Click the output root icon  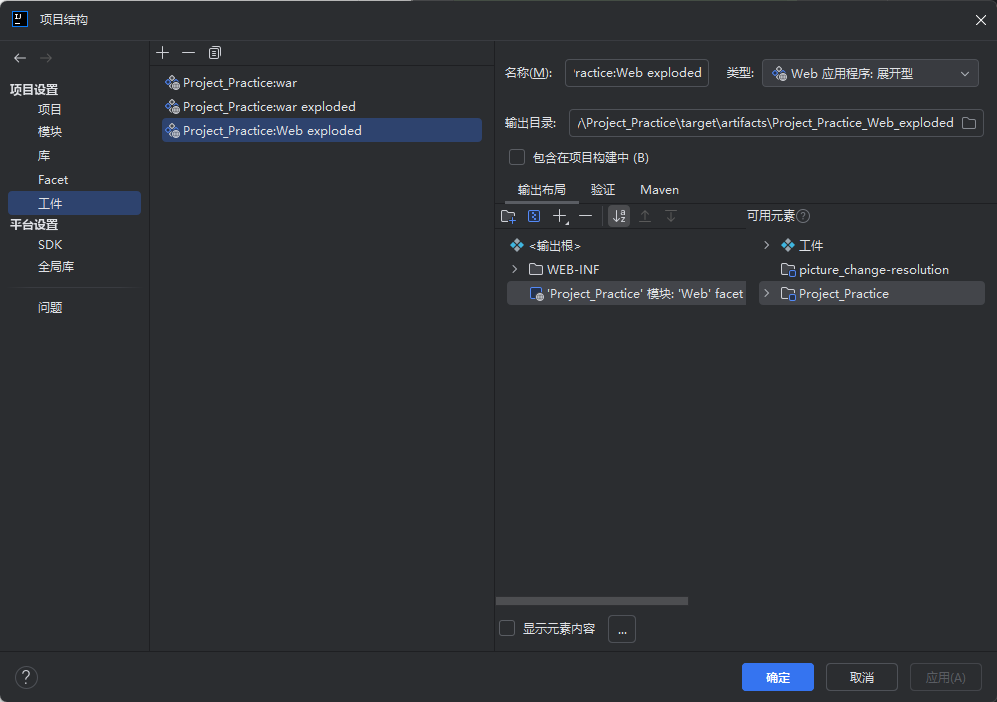pyautogui.click(x=517, y=245)
